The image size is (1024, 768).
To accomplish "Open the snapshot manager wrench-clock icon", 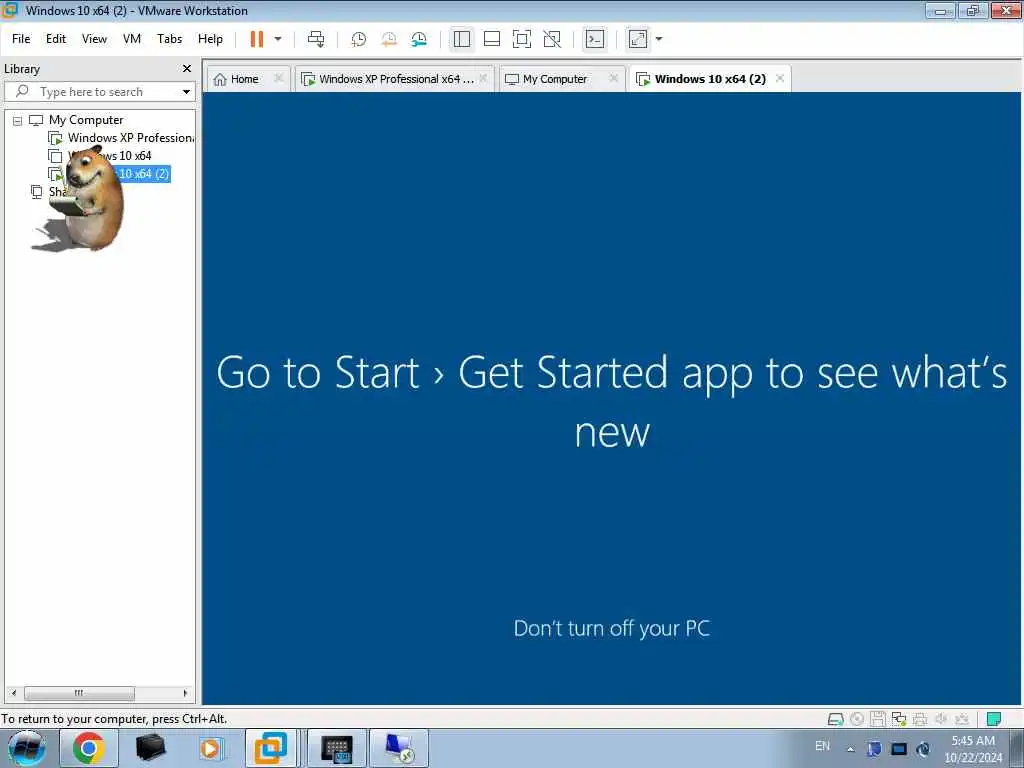I will coord(419,39).
